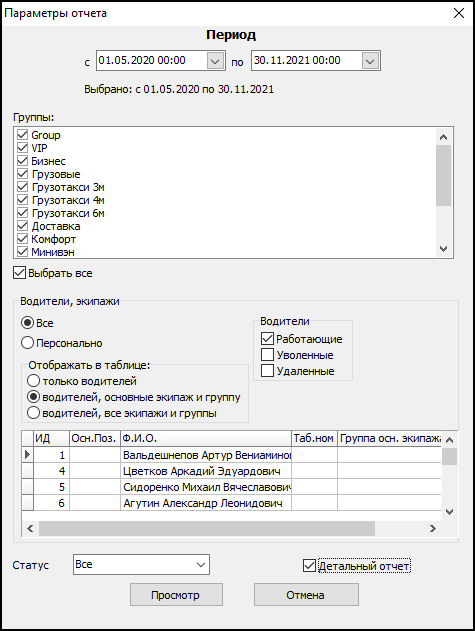The width and height of the screenshot is (475, 631).
Task: Select the Все radio button
Action: coord(27,323)
